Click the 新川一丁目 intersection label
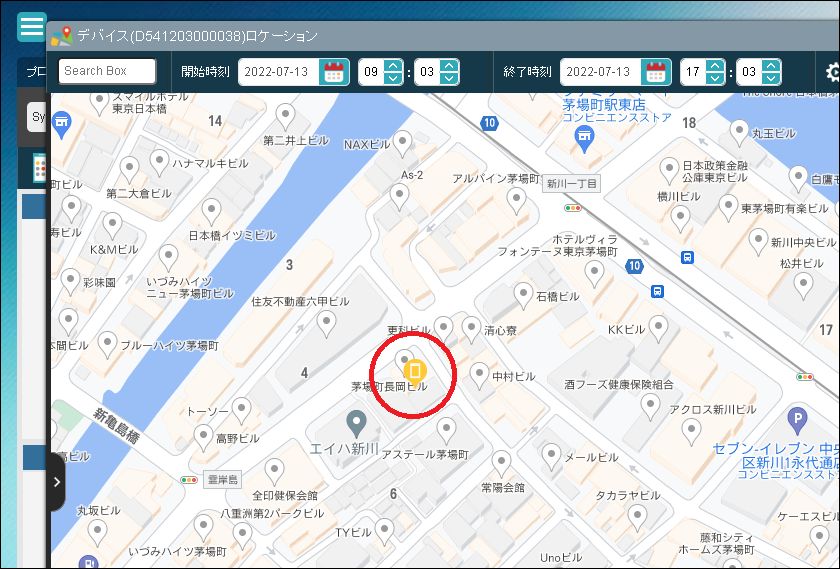The height and width of the screenshot is (569, 840). click(x=572, y=184)
